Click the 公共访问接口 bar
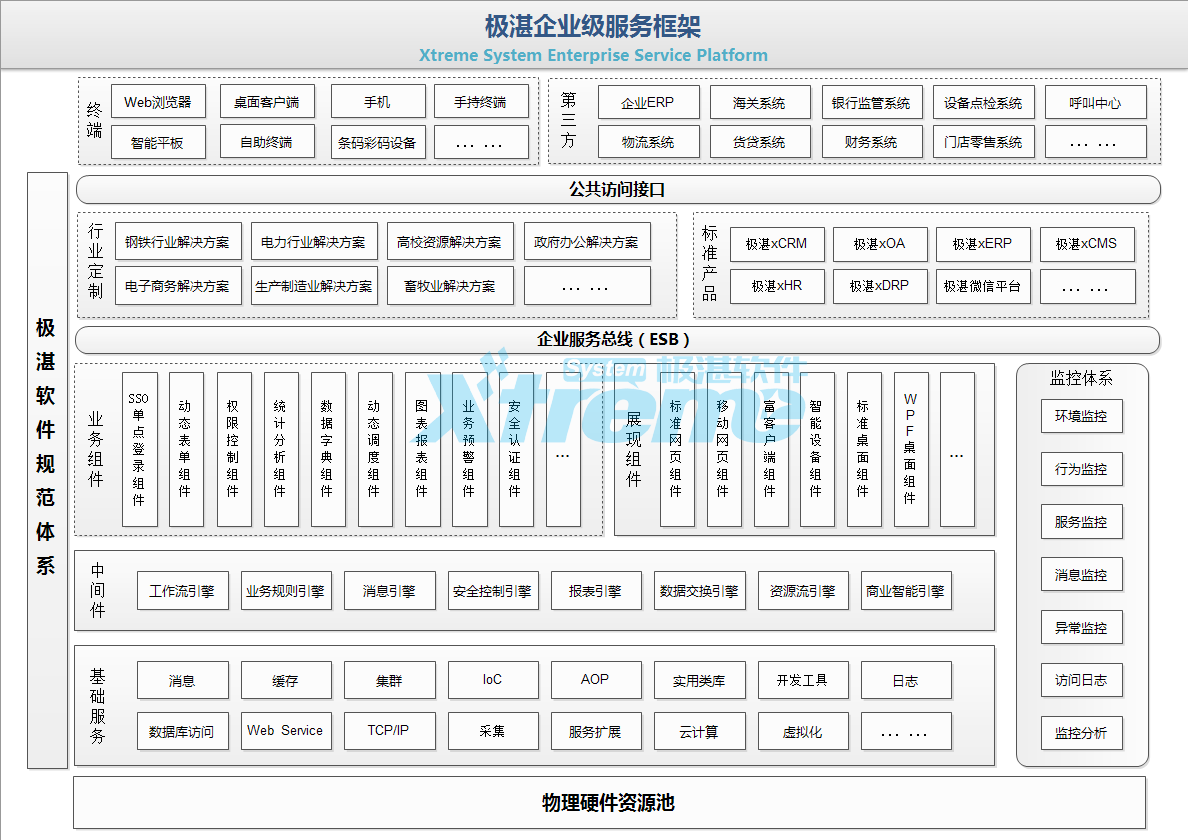Viewport: 1188px width, 840px height. (x=617, y=189)
